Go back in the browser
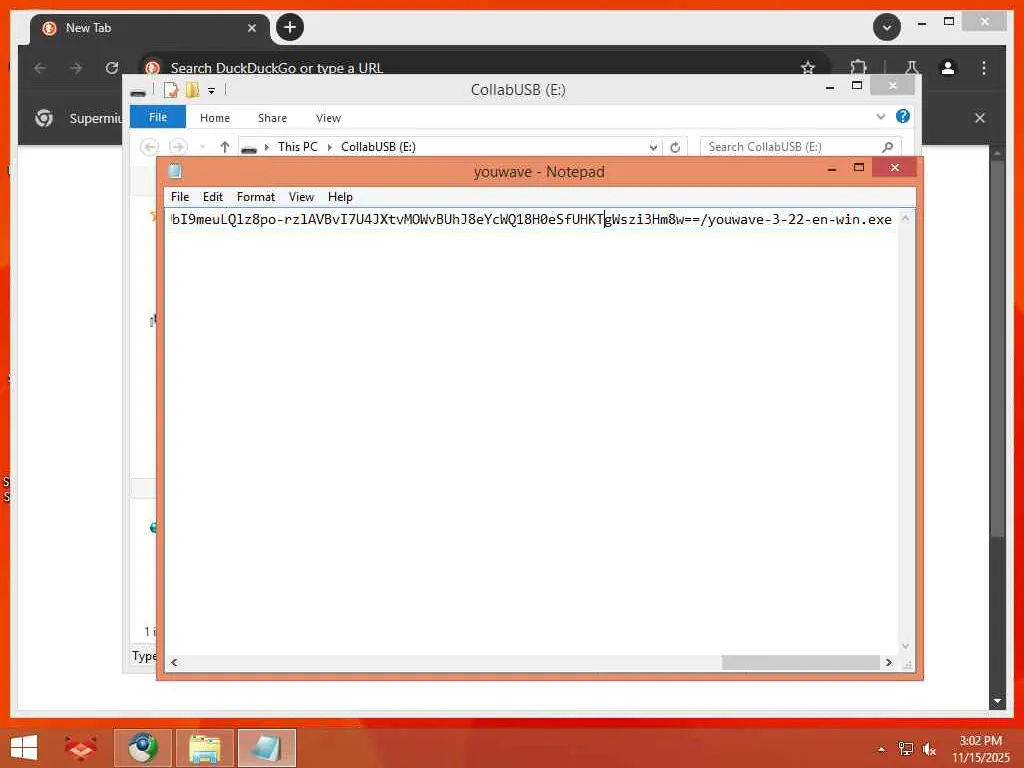Screen dimensions: 1024x768 (x=40, y=68)
